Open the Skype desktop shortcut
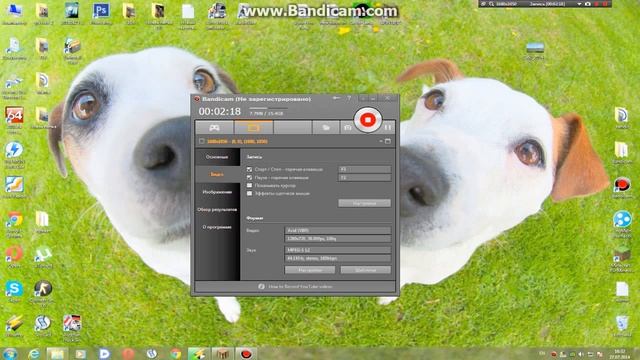This screenshot has height=360, width=640. point(14,291)
